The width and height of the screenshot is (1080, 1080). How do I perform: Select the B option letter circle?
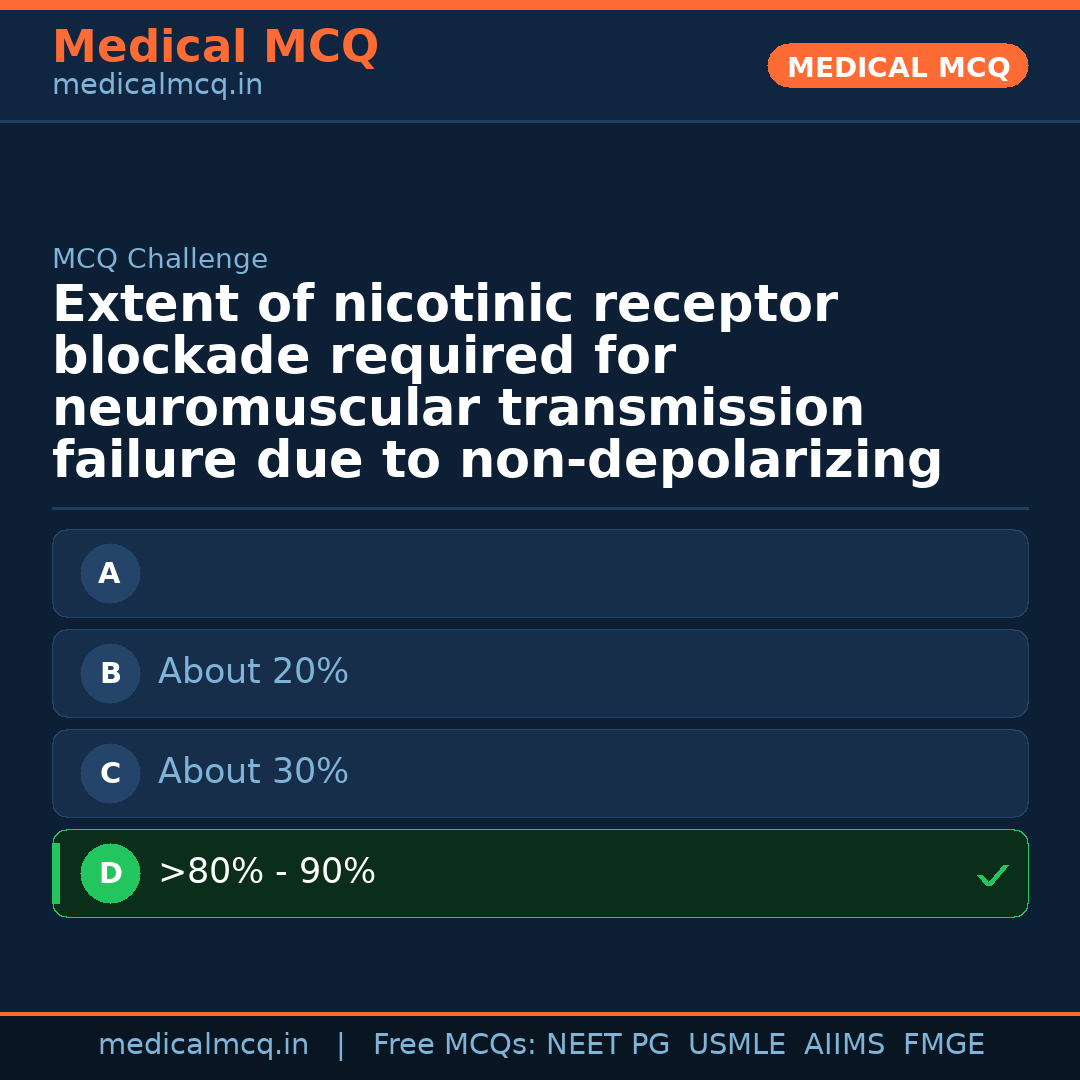110,674
